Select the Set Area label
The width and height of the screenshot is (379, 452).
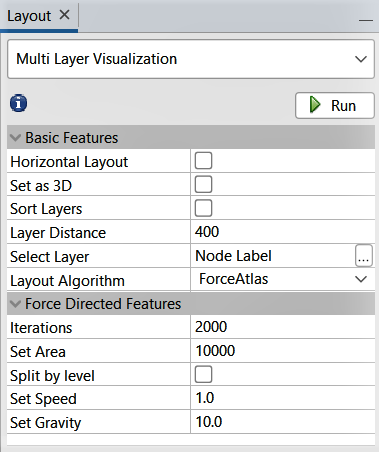point(38,352)
